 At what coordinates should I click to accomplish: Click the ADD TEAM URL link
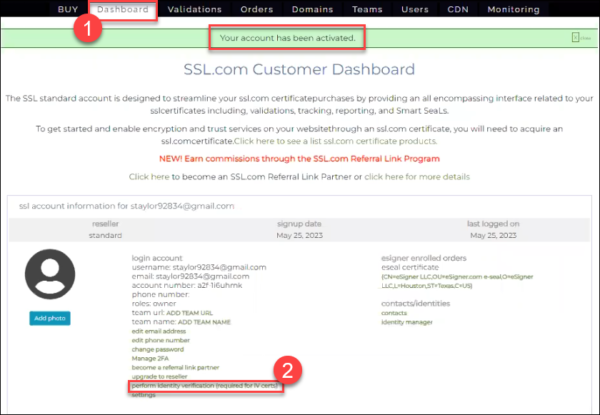pos(189,313)
